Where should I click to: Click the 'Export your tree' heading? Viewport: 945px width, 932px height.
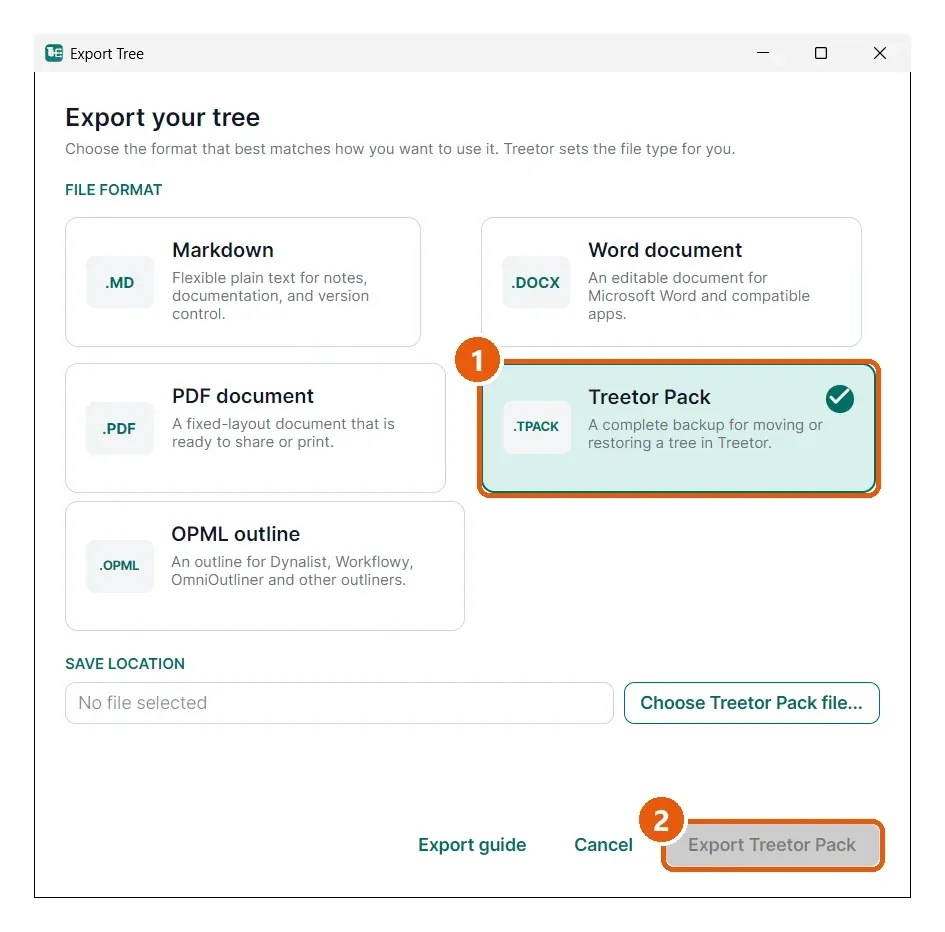coord(163,117)
